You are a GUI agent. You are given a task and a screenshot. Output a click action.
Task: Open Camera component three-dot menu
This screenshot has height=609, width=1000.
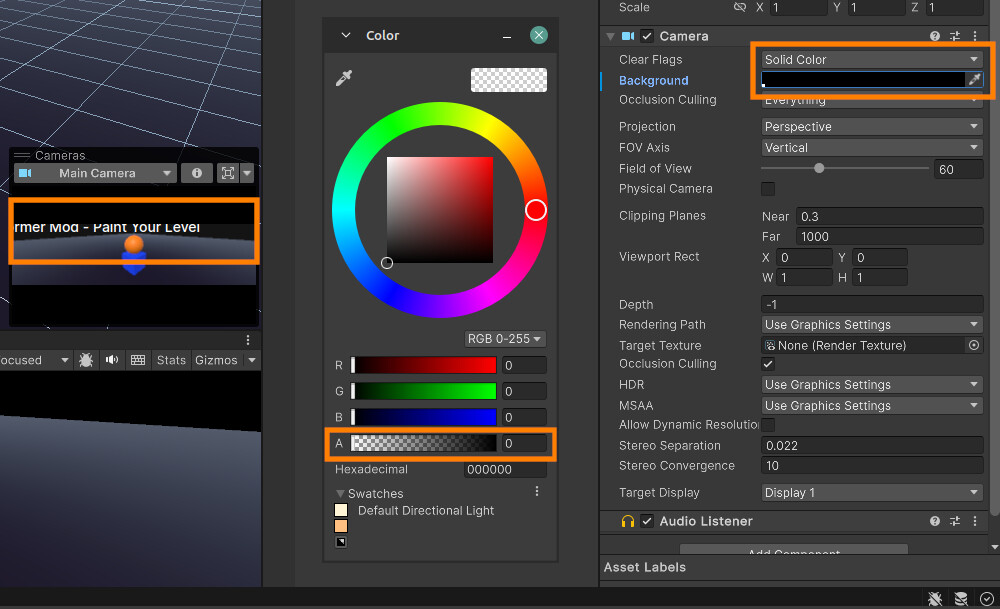(x=974, y=36)
